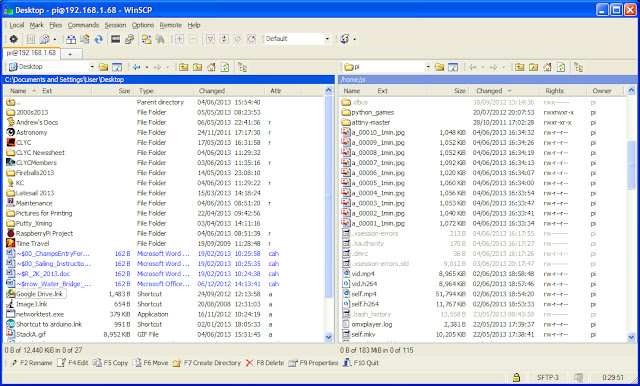Select pi@192.168.1.68 session tab
The height and width of the screenshot is (386, 640).
tap(31, 53)
